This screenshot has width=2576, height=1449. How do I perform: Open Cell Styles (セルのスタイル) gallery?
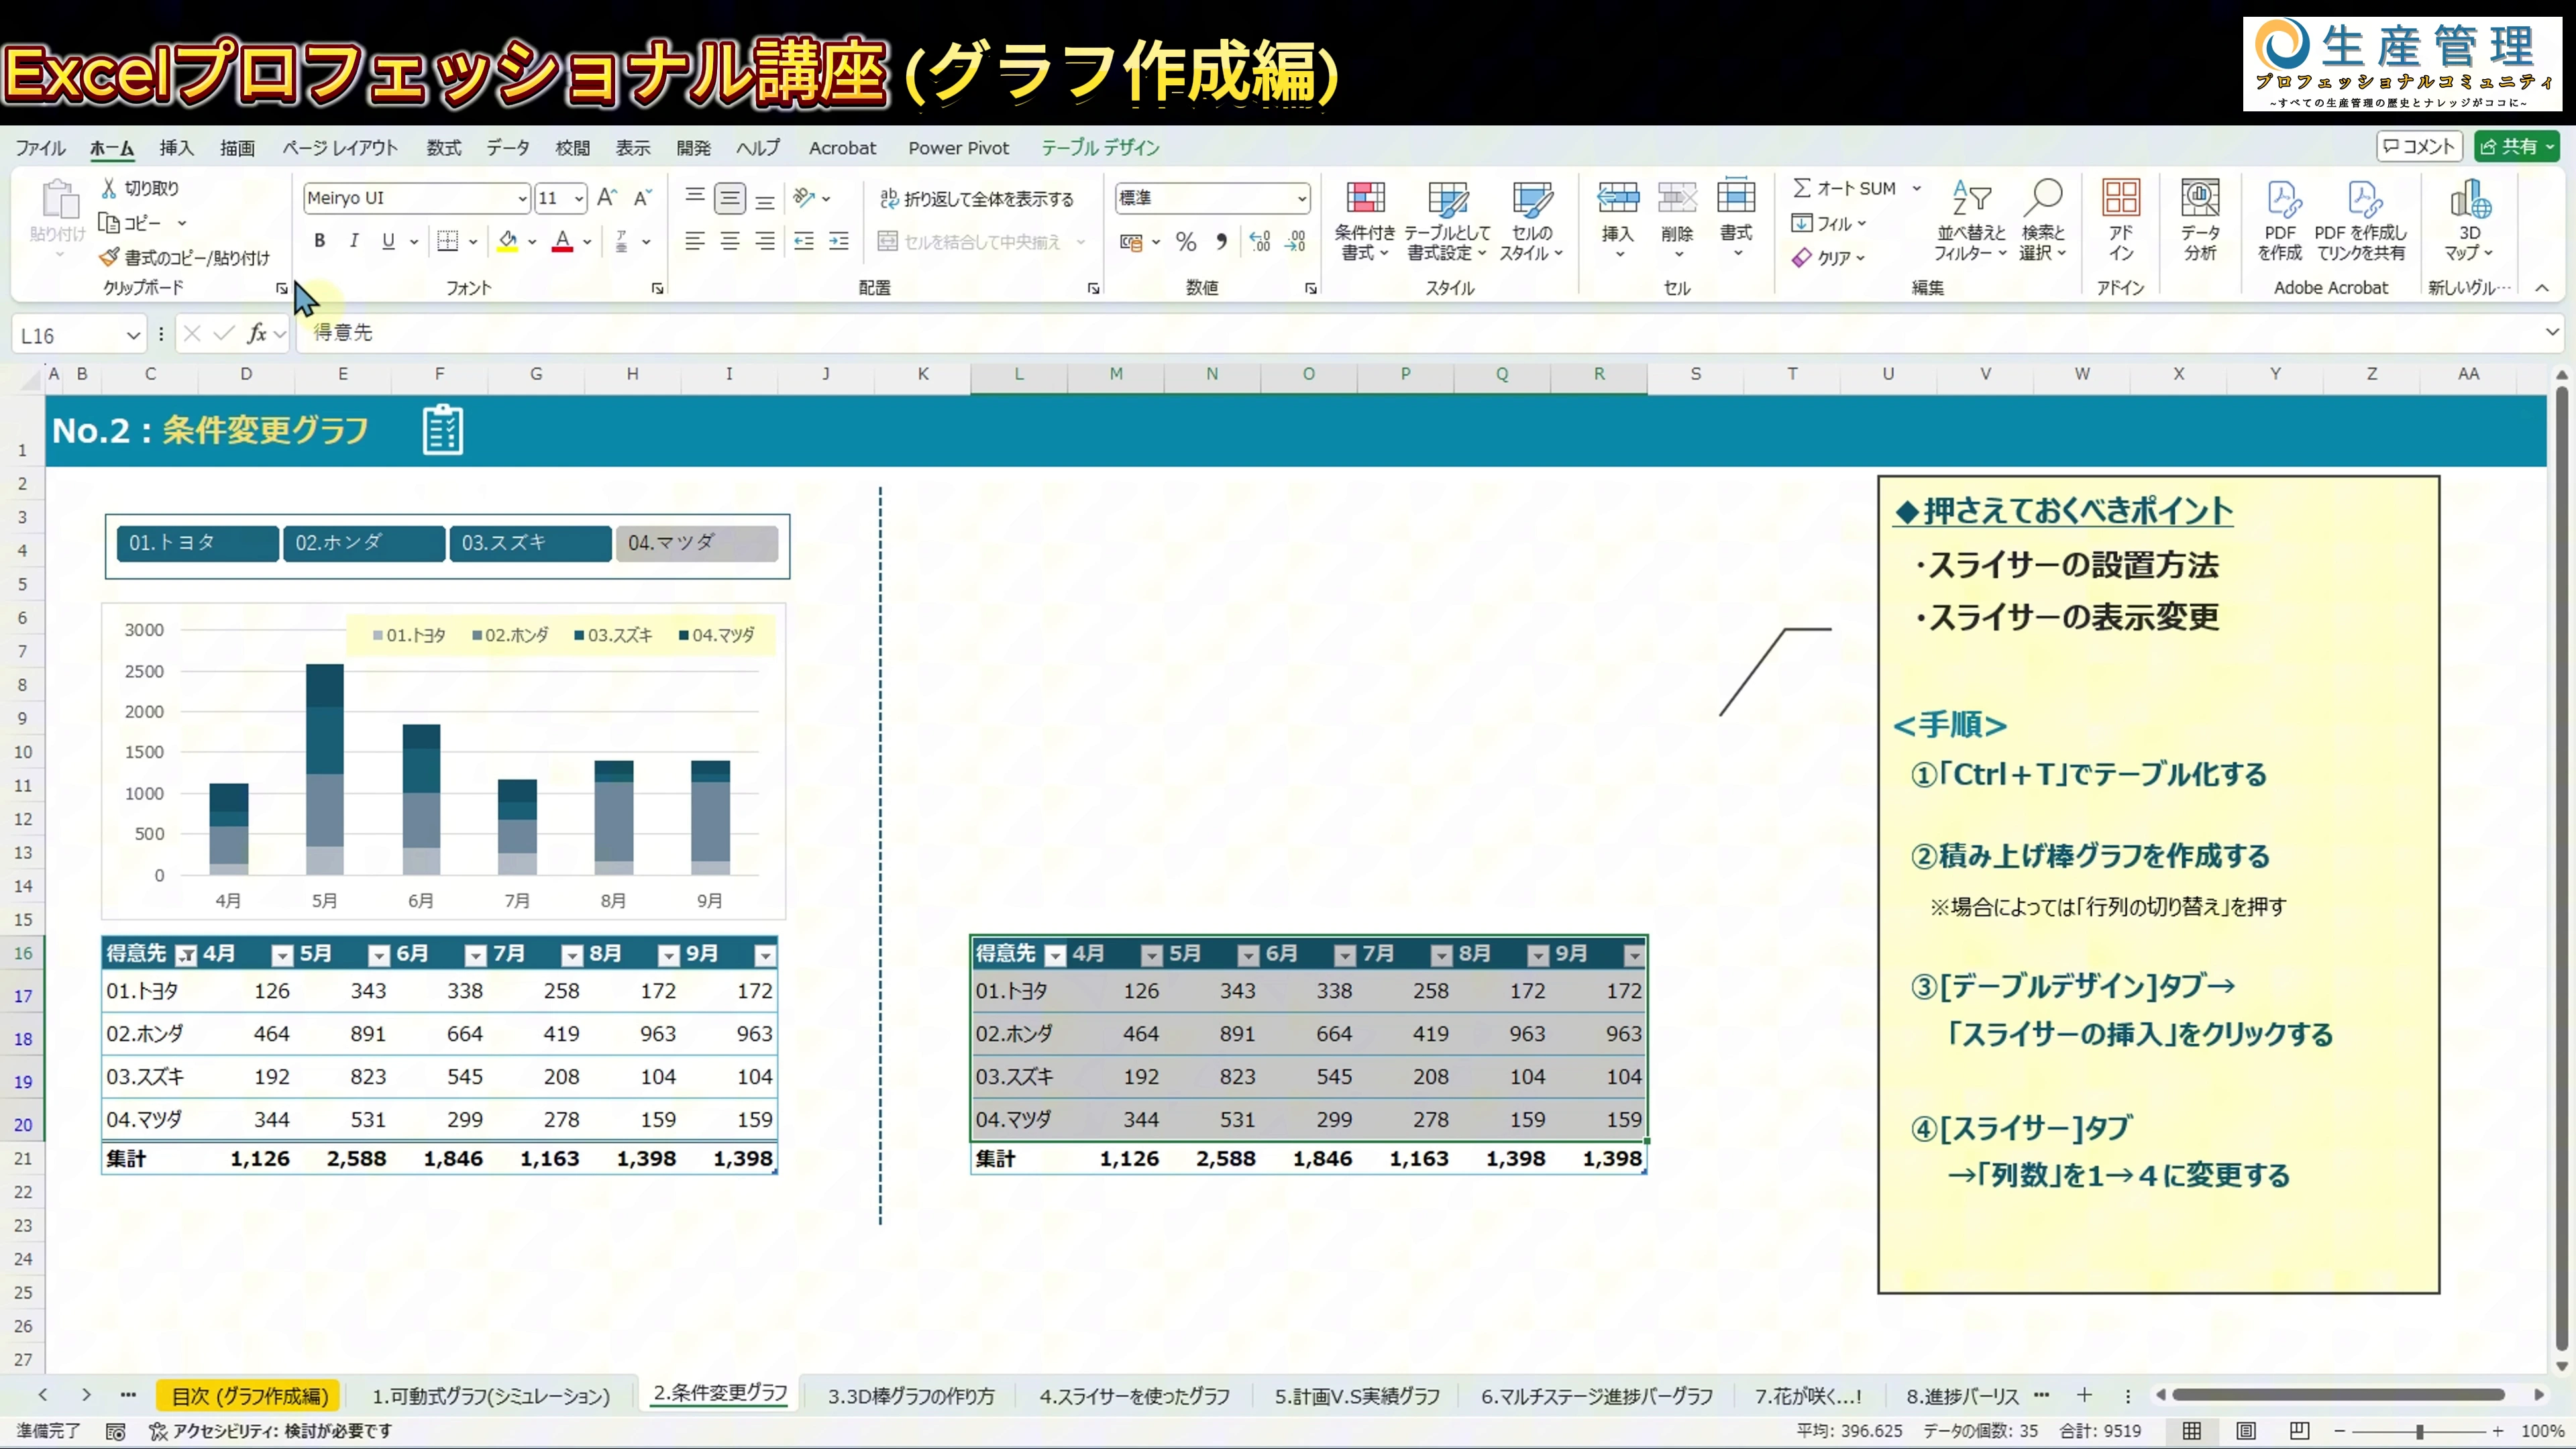tap(1531, 221)
